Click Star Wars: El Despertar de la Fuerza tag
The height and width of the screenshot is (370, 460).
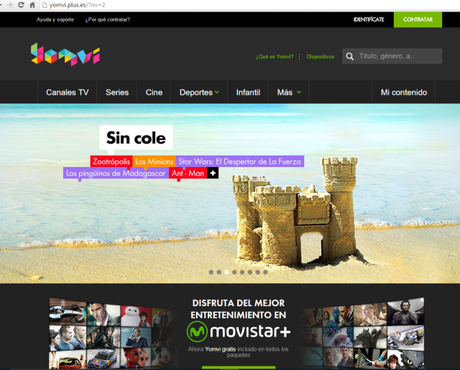(x=240, y=161)
